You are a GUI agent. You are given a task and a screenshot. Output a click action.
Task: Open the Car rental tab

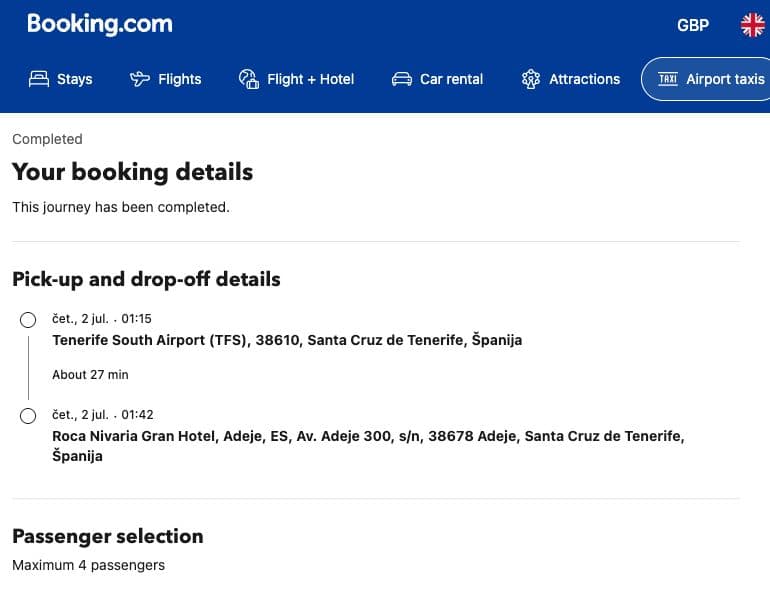click(438, 79)
